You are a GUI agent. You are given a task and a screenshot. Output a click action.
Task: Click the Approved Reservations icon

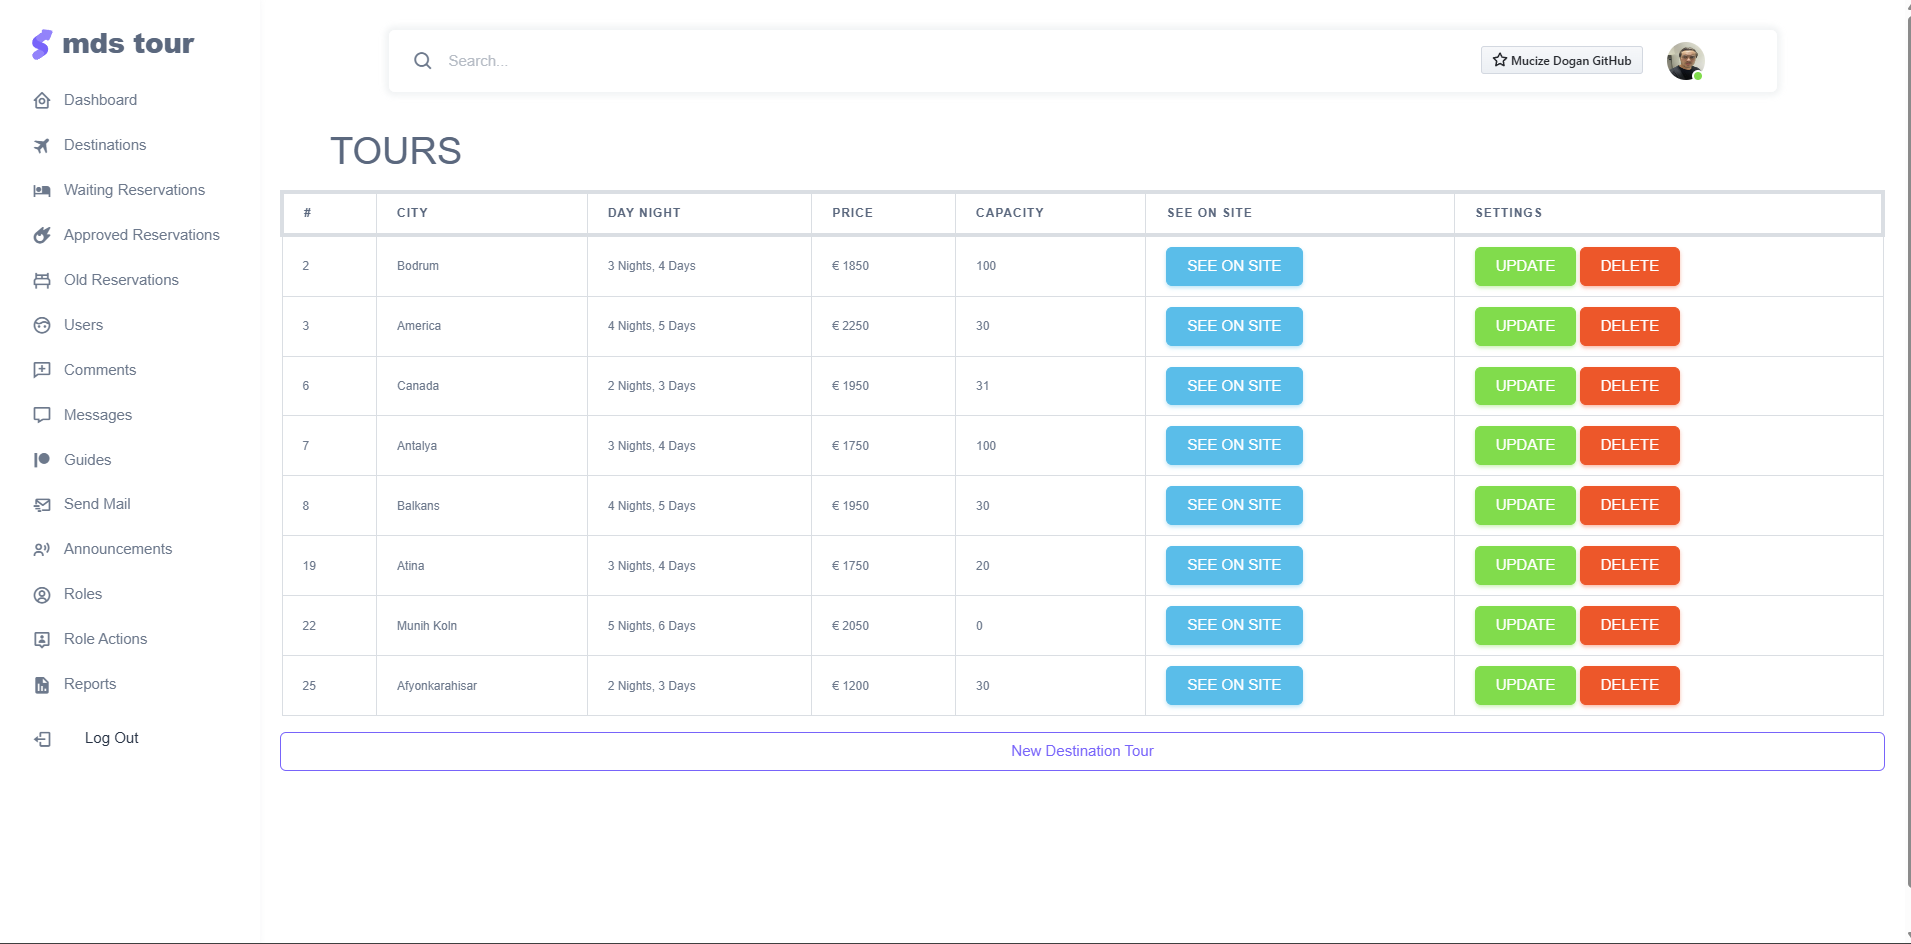click(42, 235)
